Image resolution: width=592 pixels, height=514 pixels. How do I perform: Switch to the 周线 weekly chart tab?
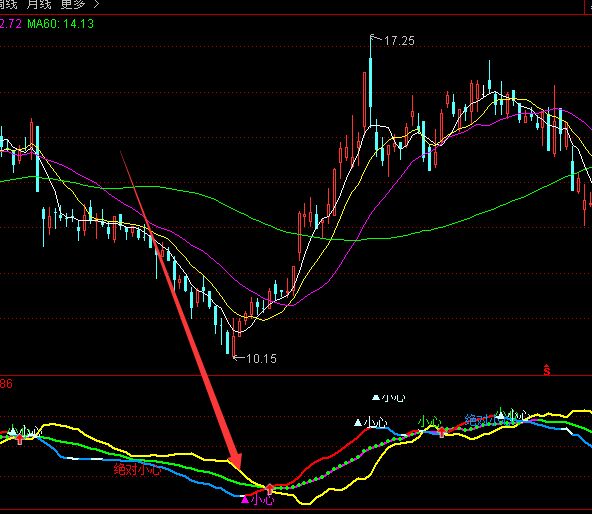click(8, 5)
